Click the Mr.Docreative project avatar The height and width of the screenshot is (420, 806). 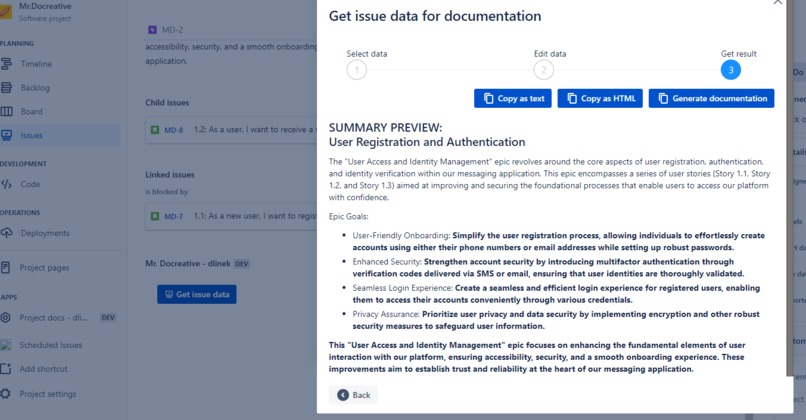pos(6,11)
